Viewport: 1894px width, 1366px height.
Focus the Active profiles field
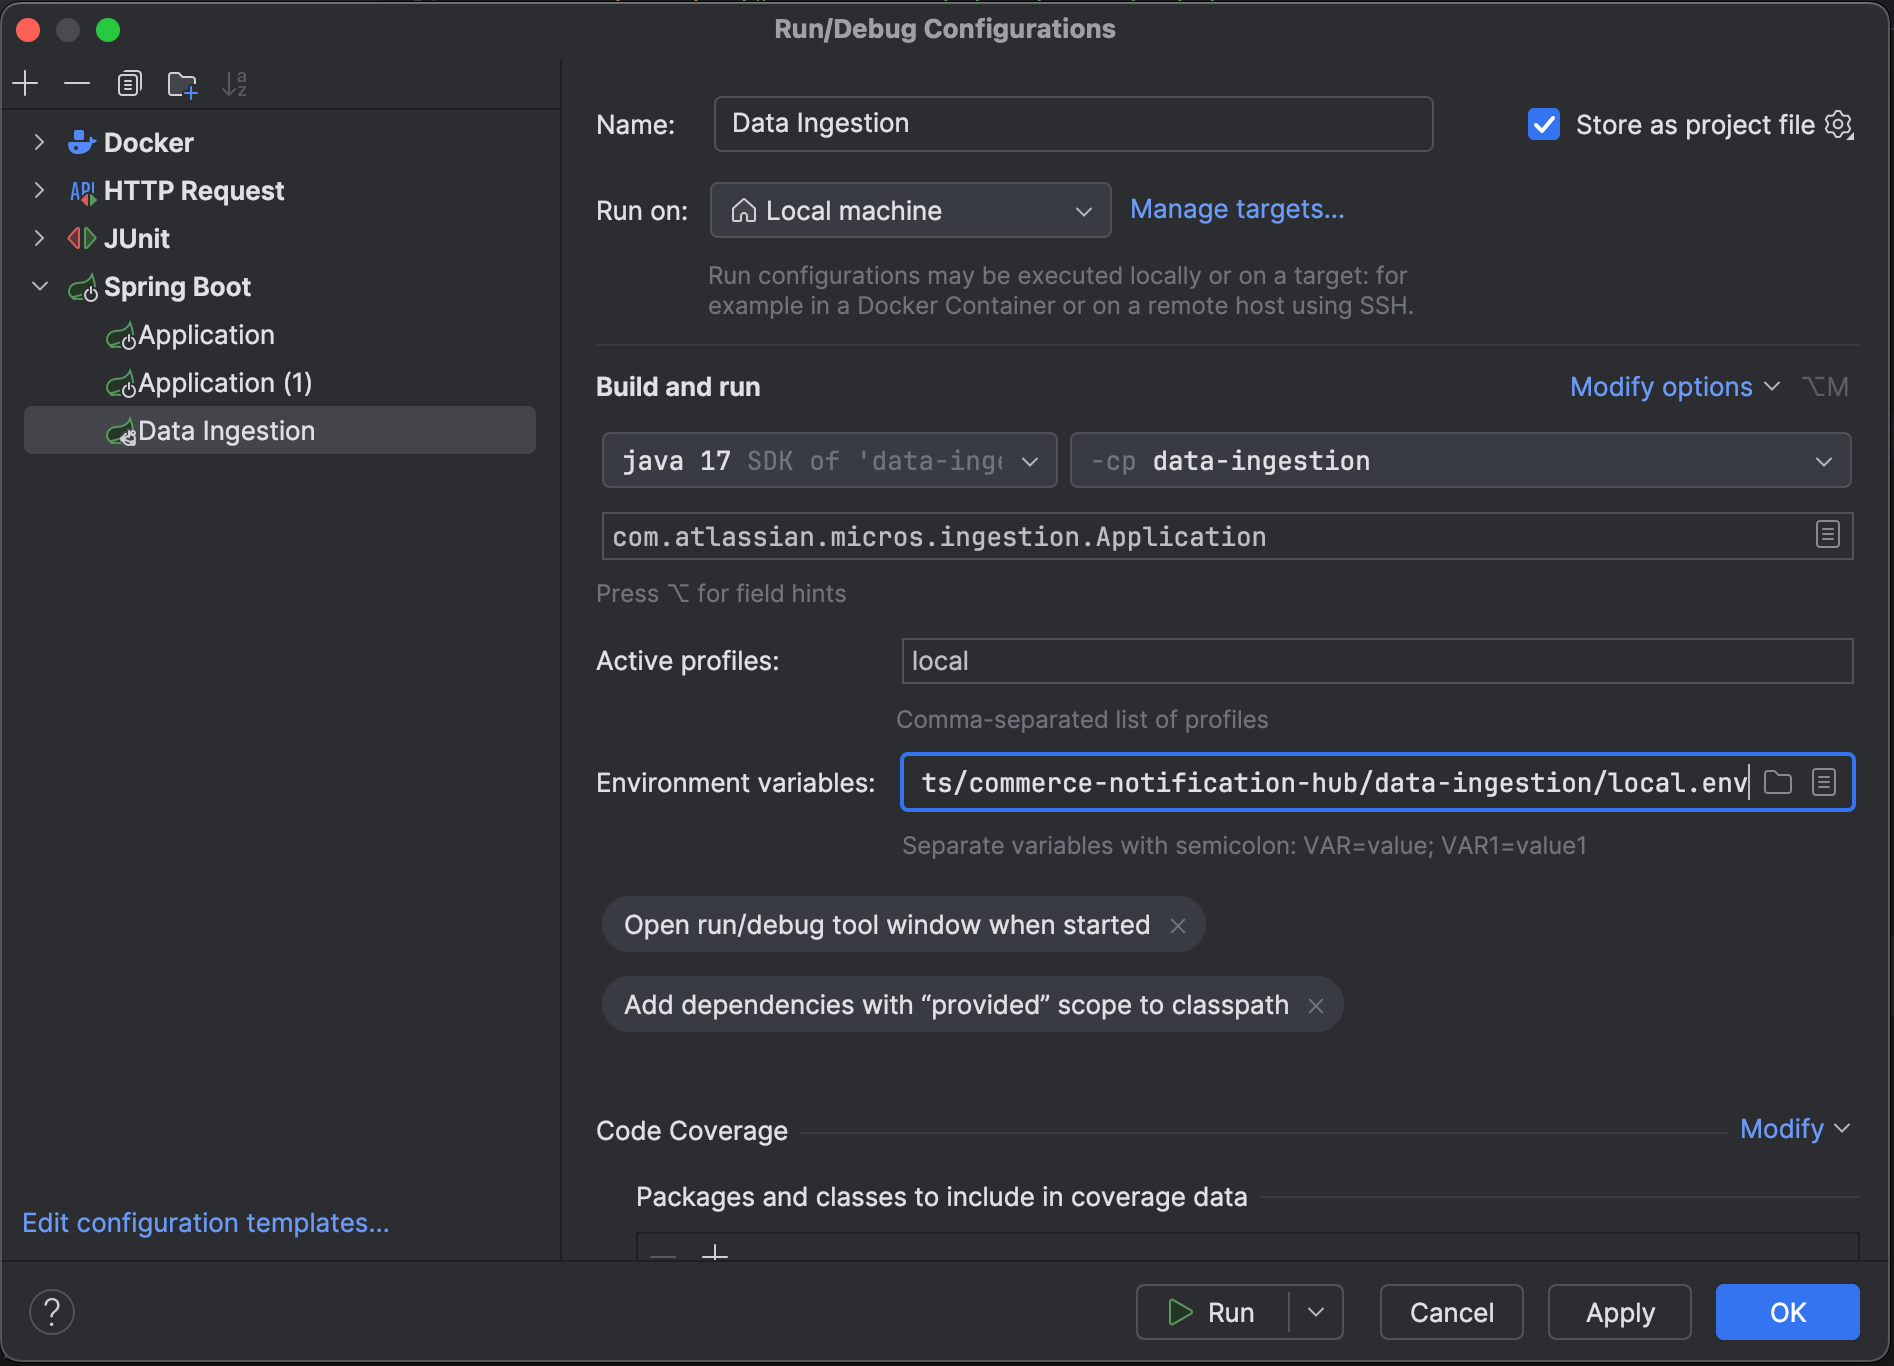1377,661
